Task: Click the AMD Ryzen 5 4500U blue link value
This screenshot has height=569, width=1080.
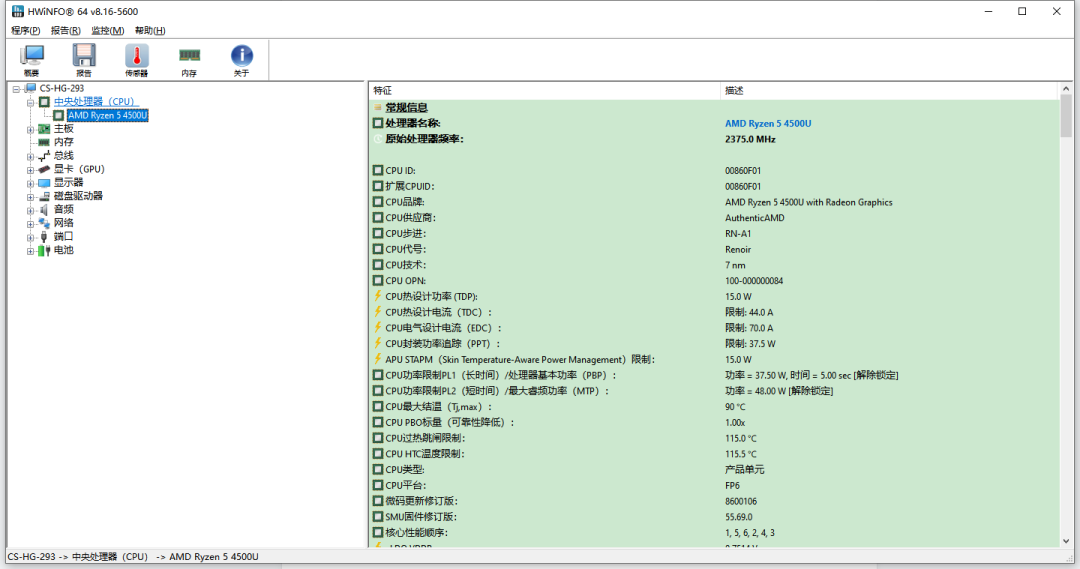Action: click(768, 123)
